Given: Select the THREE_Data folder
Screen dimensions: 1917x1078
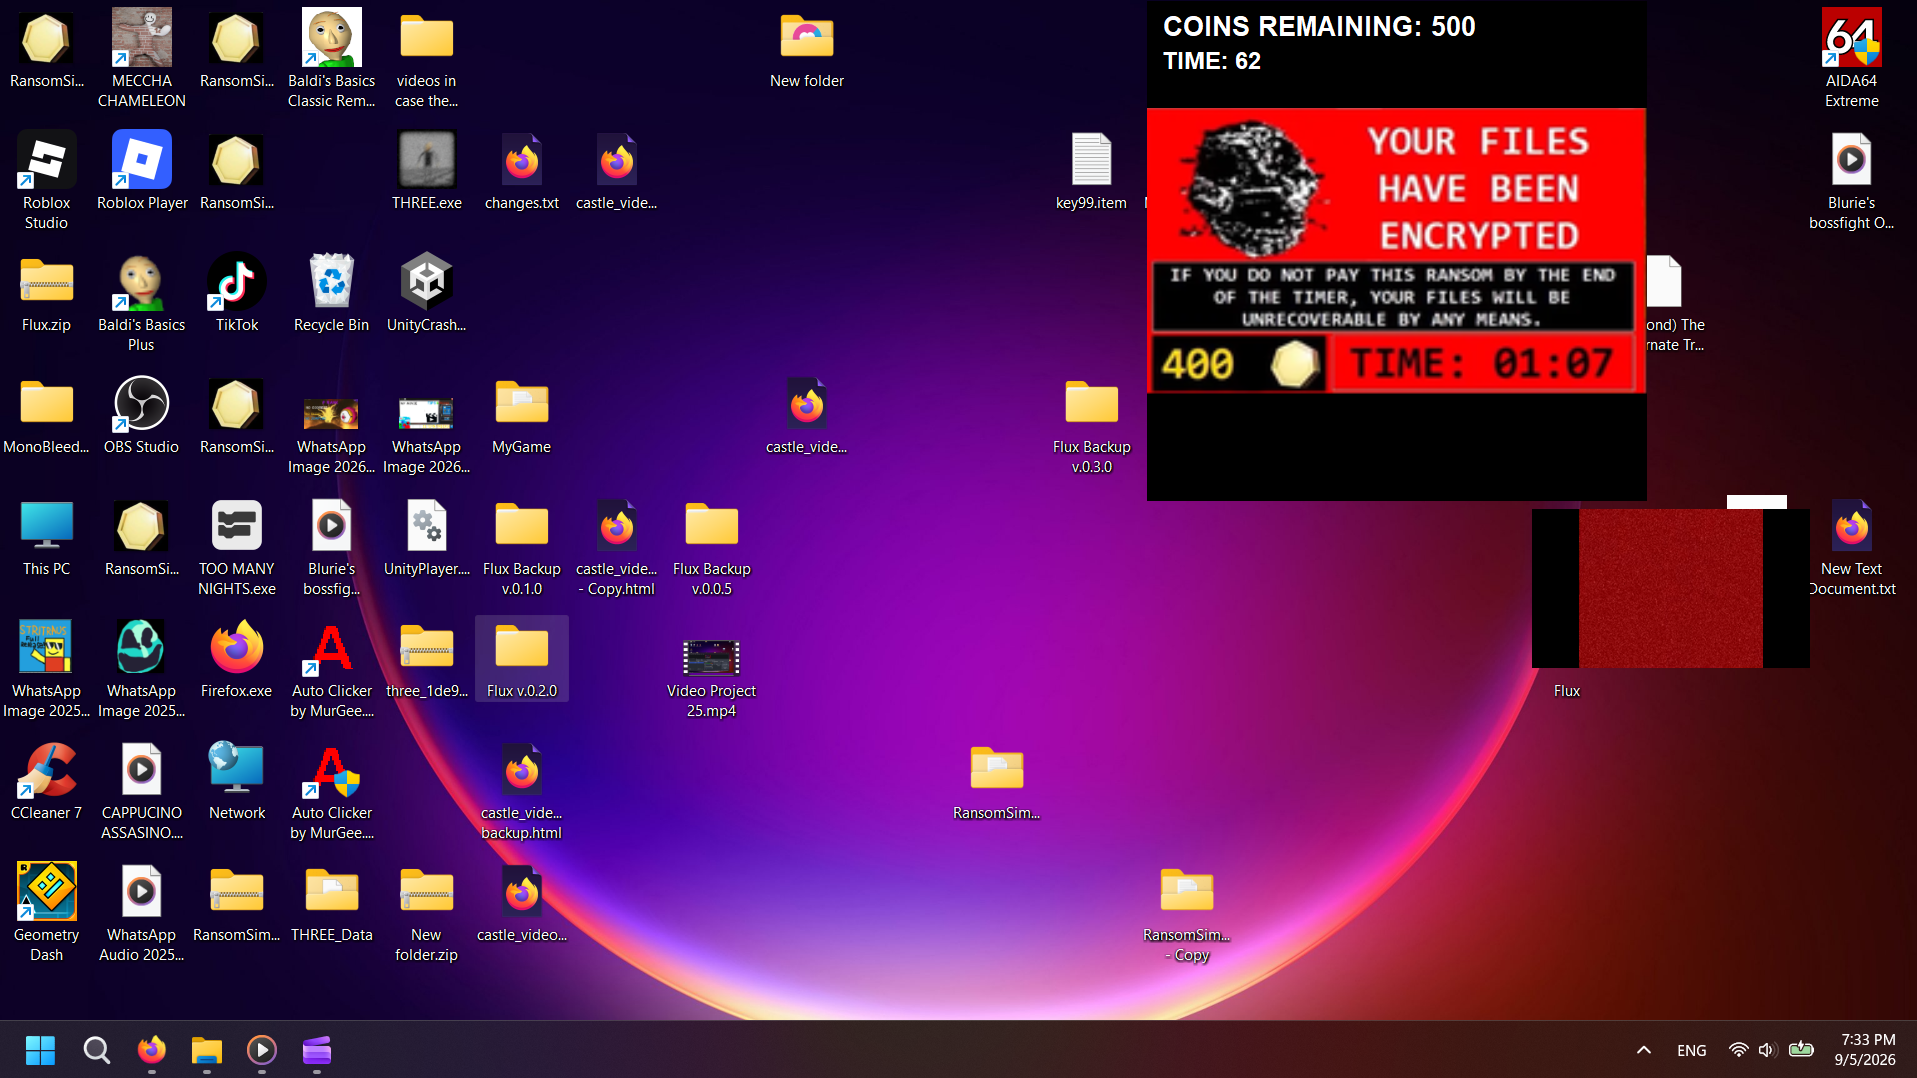Looking at the screenshot, I should [331, 903].
